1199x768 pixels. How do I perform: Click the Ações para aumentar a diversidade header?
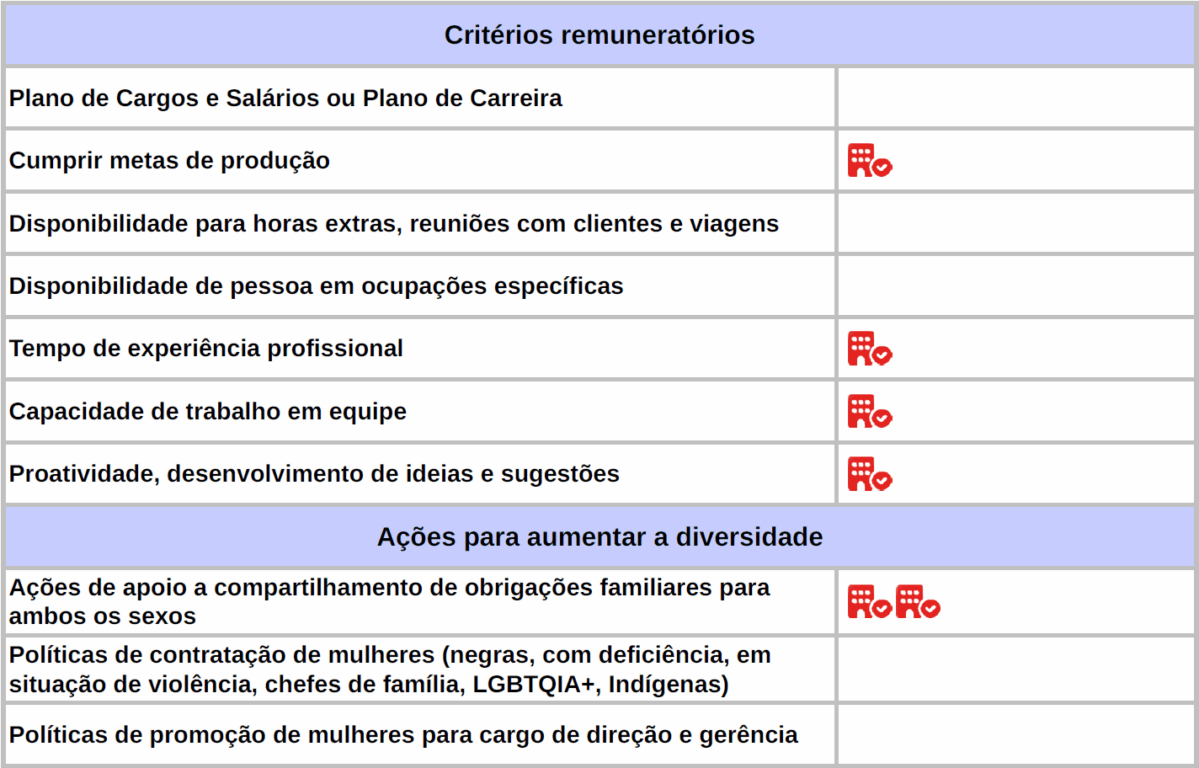coord(599,537)
